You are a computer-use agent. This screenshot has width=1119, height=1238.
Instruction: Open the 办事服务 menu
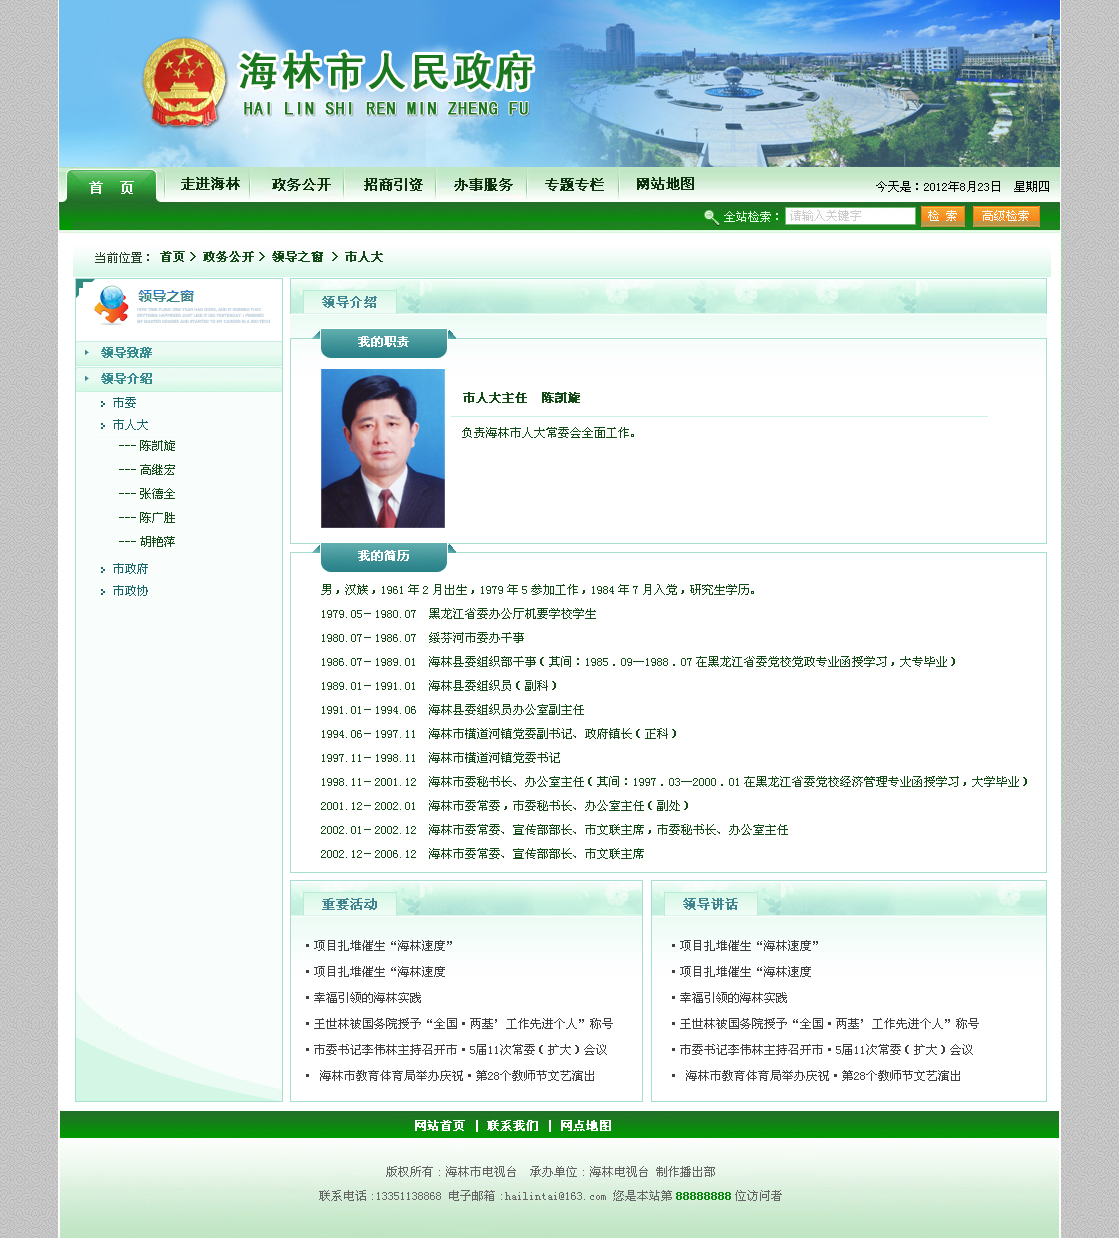tap(483, 185)
